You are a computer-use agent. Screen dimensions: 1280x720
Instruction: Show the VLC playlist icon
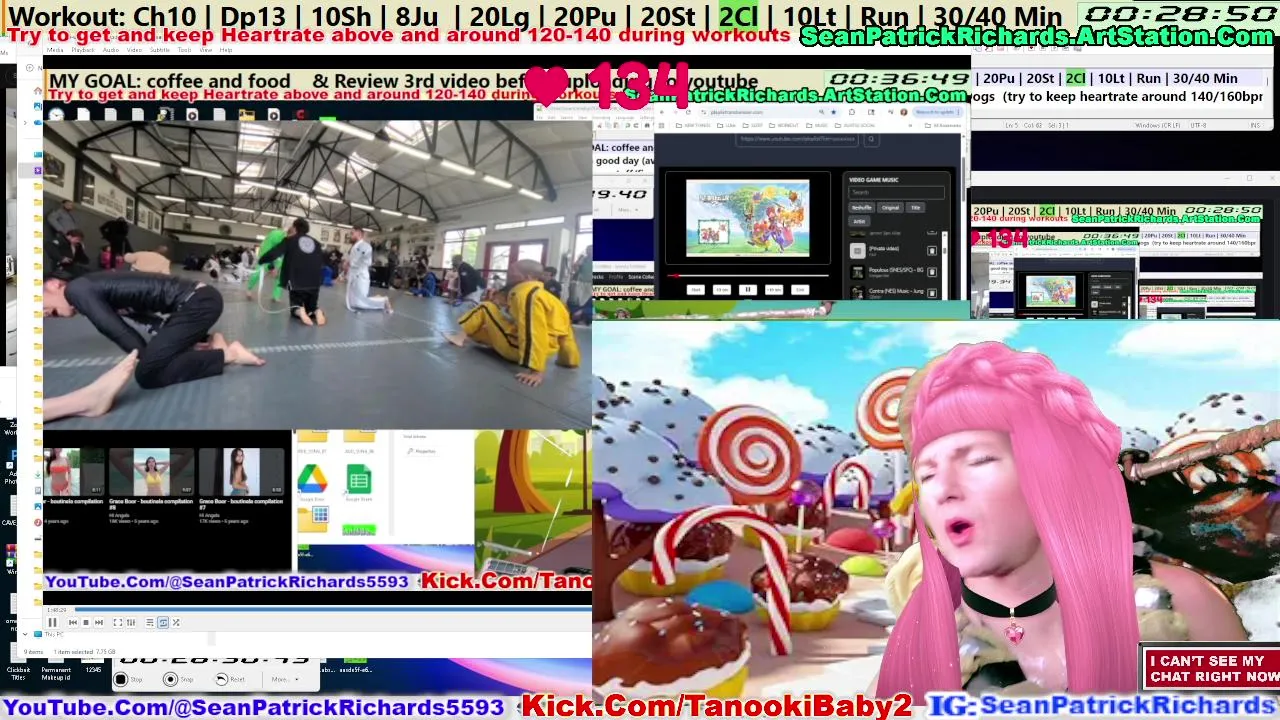pyautogui.click(x=150, y=622)
